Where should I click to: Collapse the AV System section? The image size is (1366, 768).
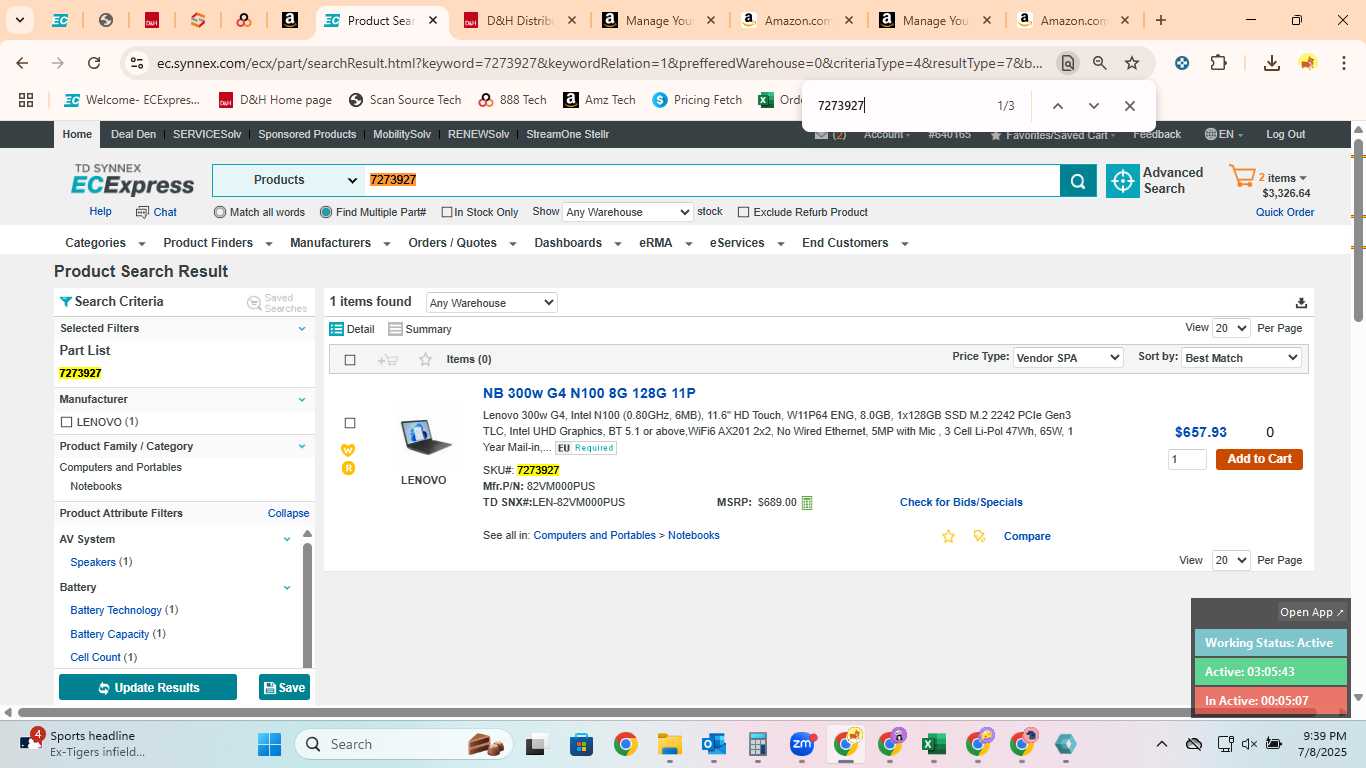[287, 540]
